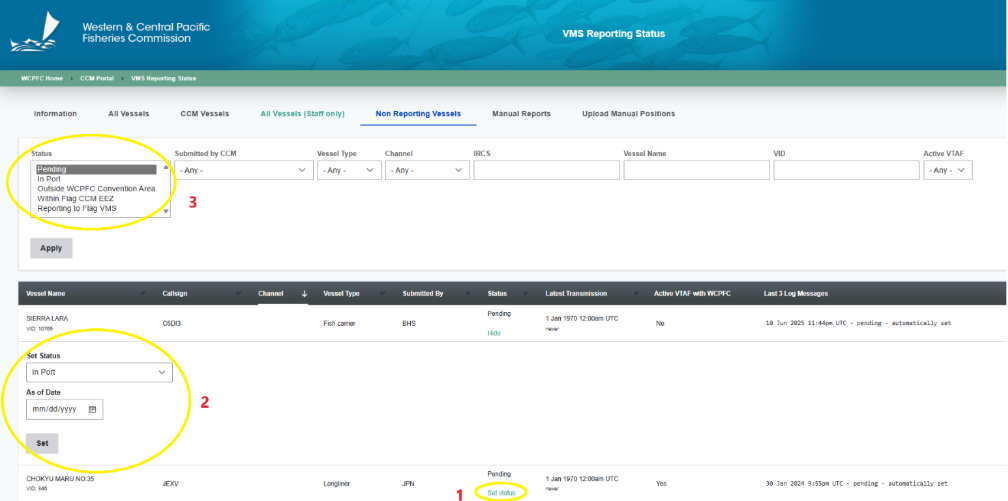The width and height of the screenshot is (1008, 501).
Task: Click the VMS Reporting Status breadcrumb
Action: (163, 78)
